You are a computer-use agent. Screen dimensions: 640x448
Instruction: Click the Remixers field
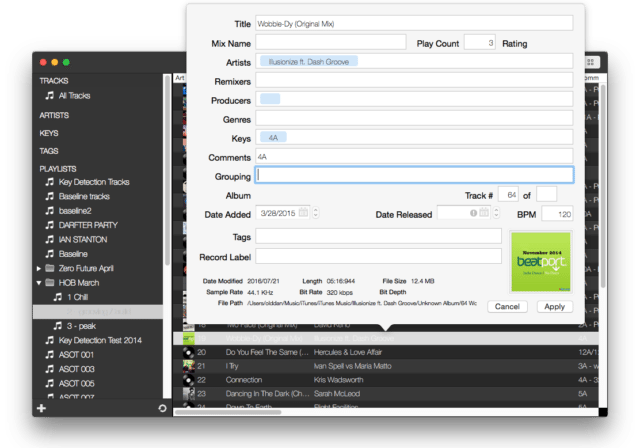point(414,80)
